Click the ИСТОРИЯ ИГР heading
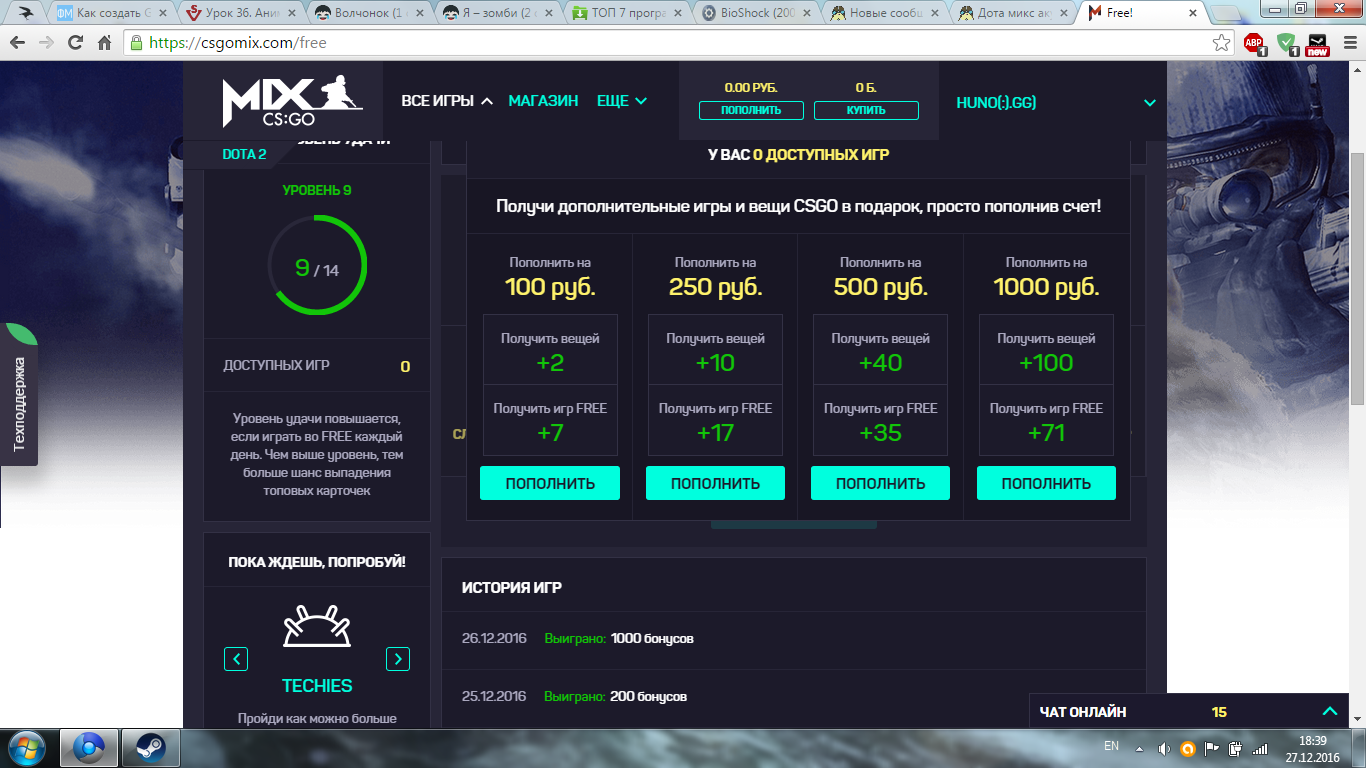The height and width of the screenshot is (768, 1366). tap(512, 587)
